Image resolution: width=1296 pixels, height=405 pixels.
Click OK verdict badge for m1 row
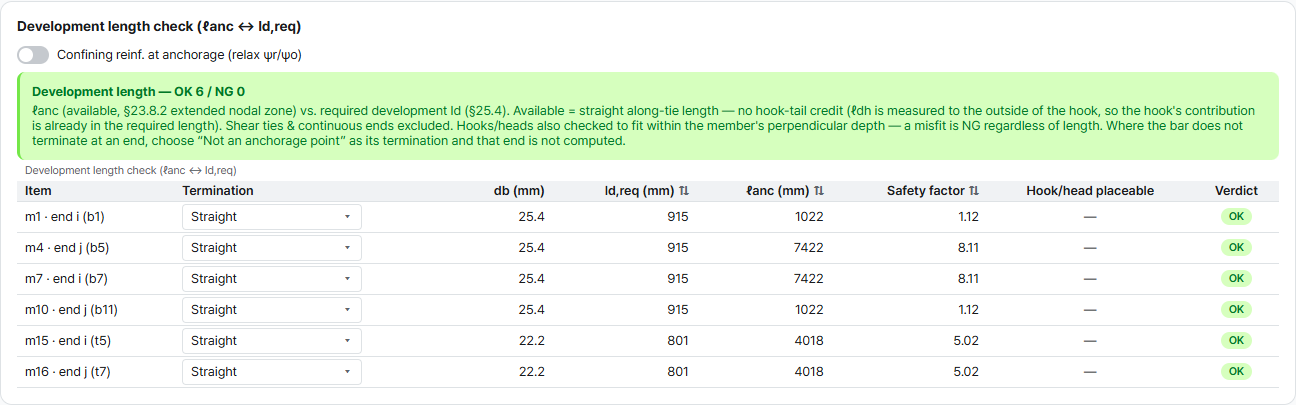(x=1236, y=217)
